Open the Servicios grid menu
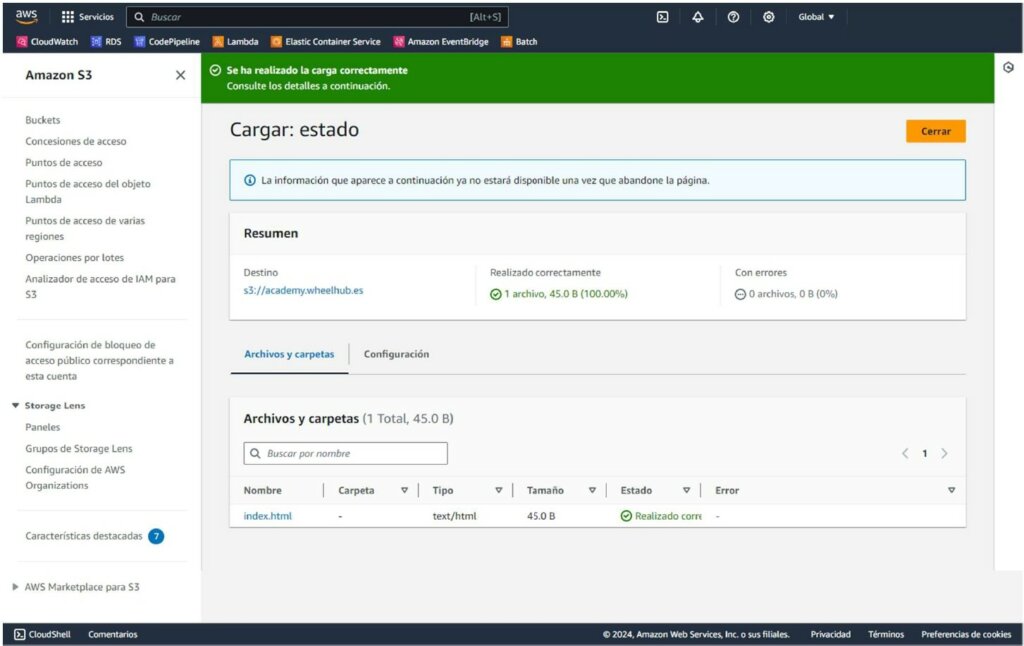 pyautogui.click(x=87, y=17)
